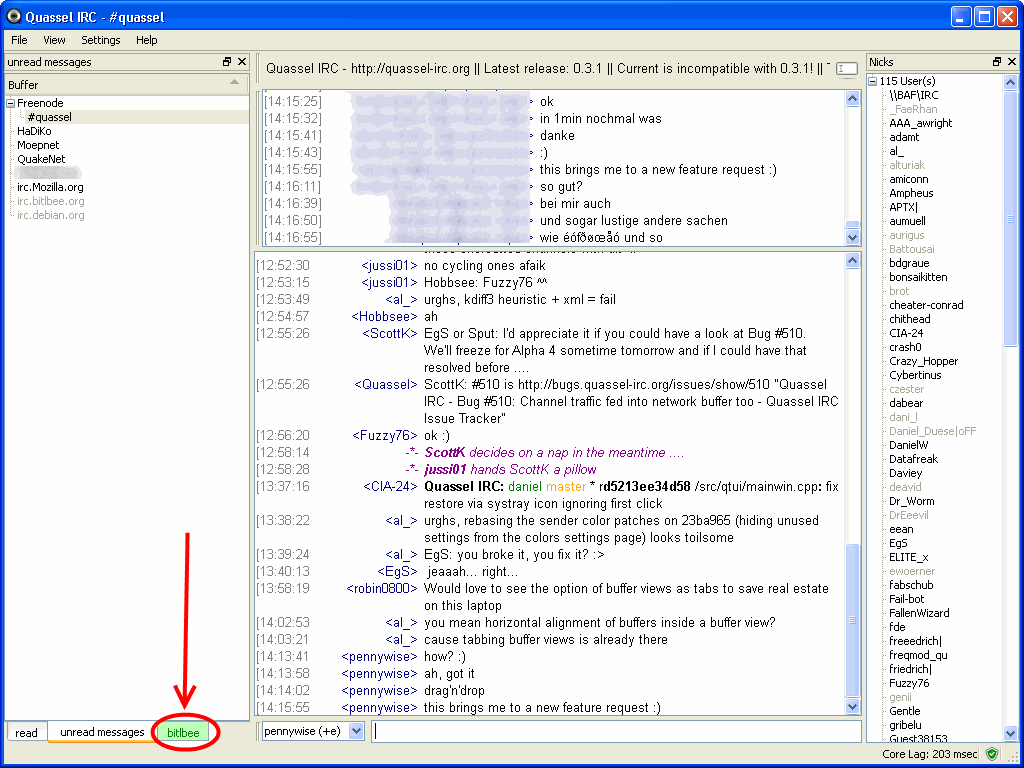Click the Buffer column header
The height and width of the screenshot is (768, 1024).
(127, 84)
